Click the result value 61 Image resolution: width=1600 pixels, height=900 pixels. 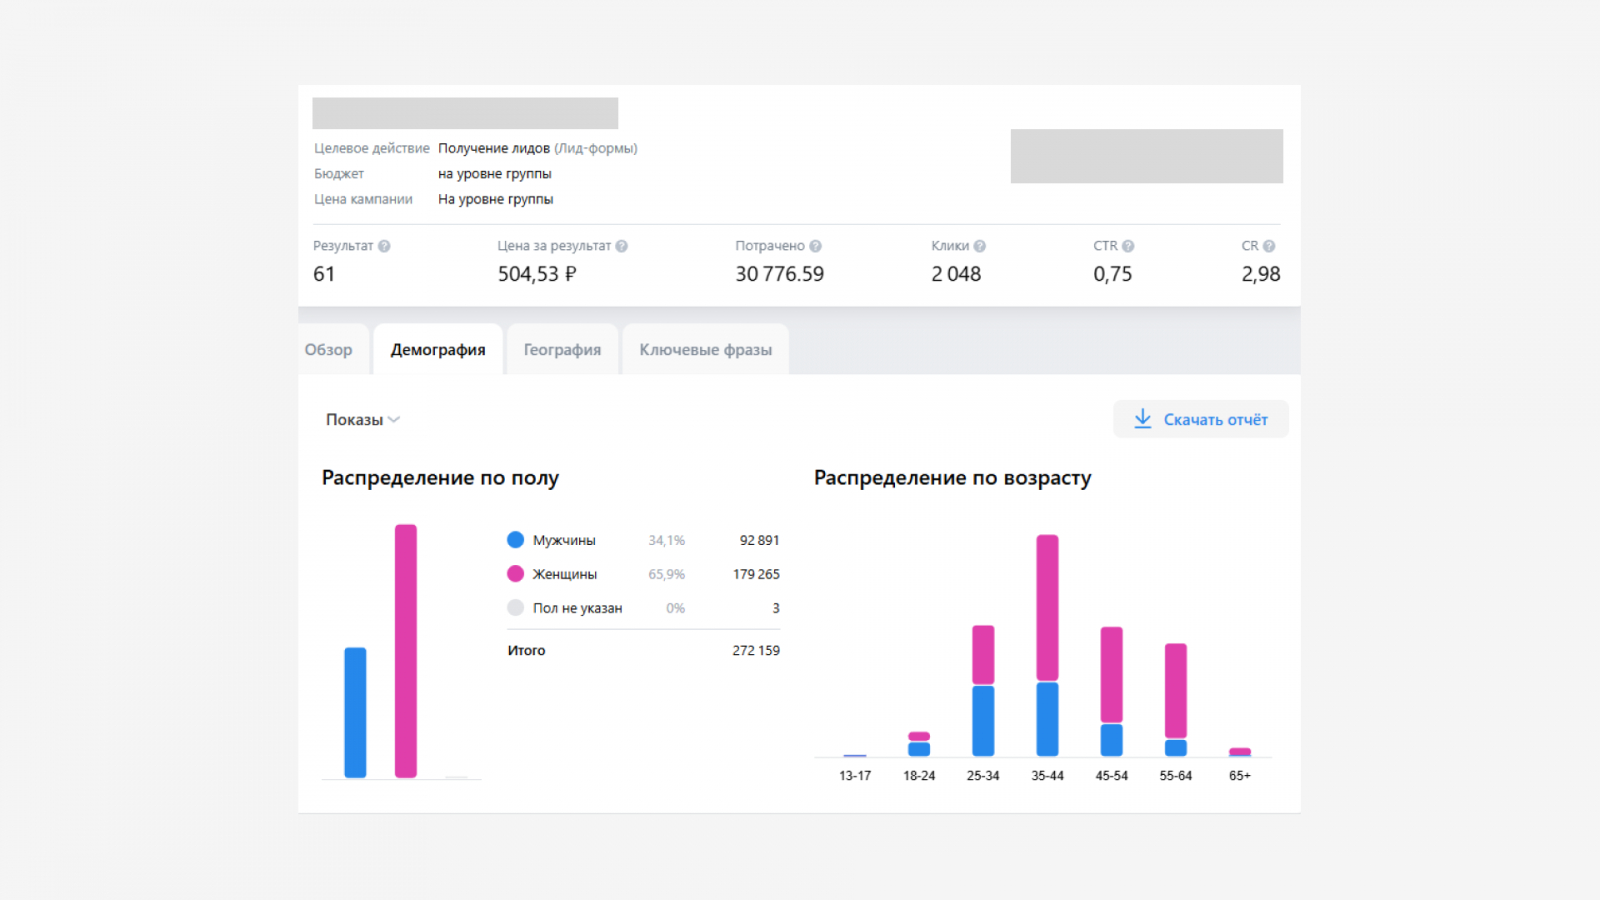pos(324,274)
